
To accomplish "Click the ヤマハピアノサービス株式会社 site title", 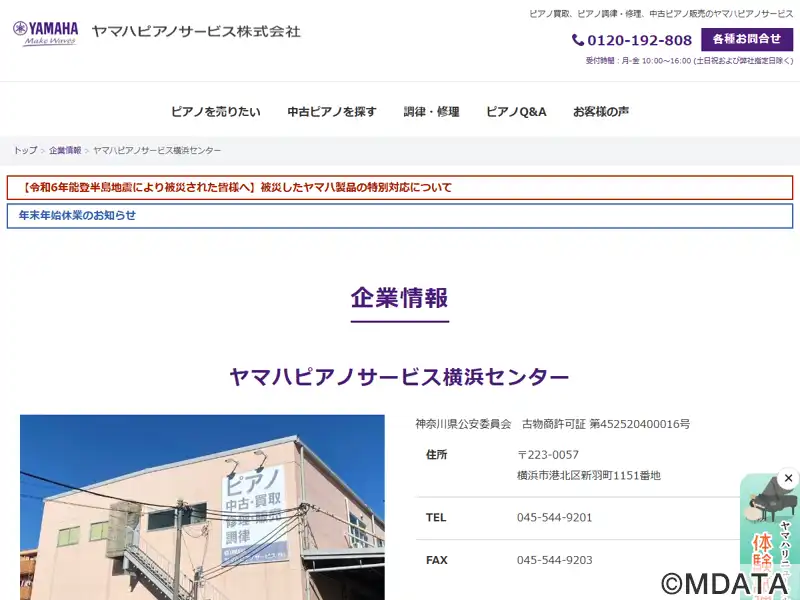I will point(196,32).
